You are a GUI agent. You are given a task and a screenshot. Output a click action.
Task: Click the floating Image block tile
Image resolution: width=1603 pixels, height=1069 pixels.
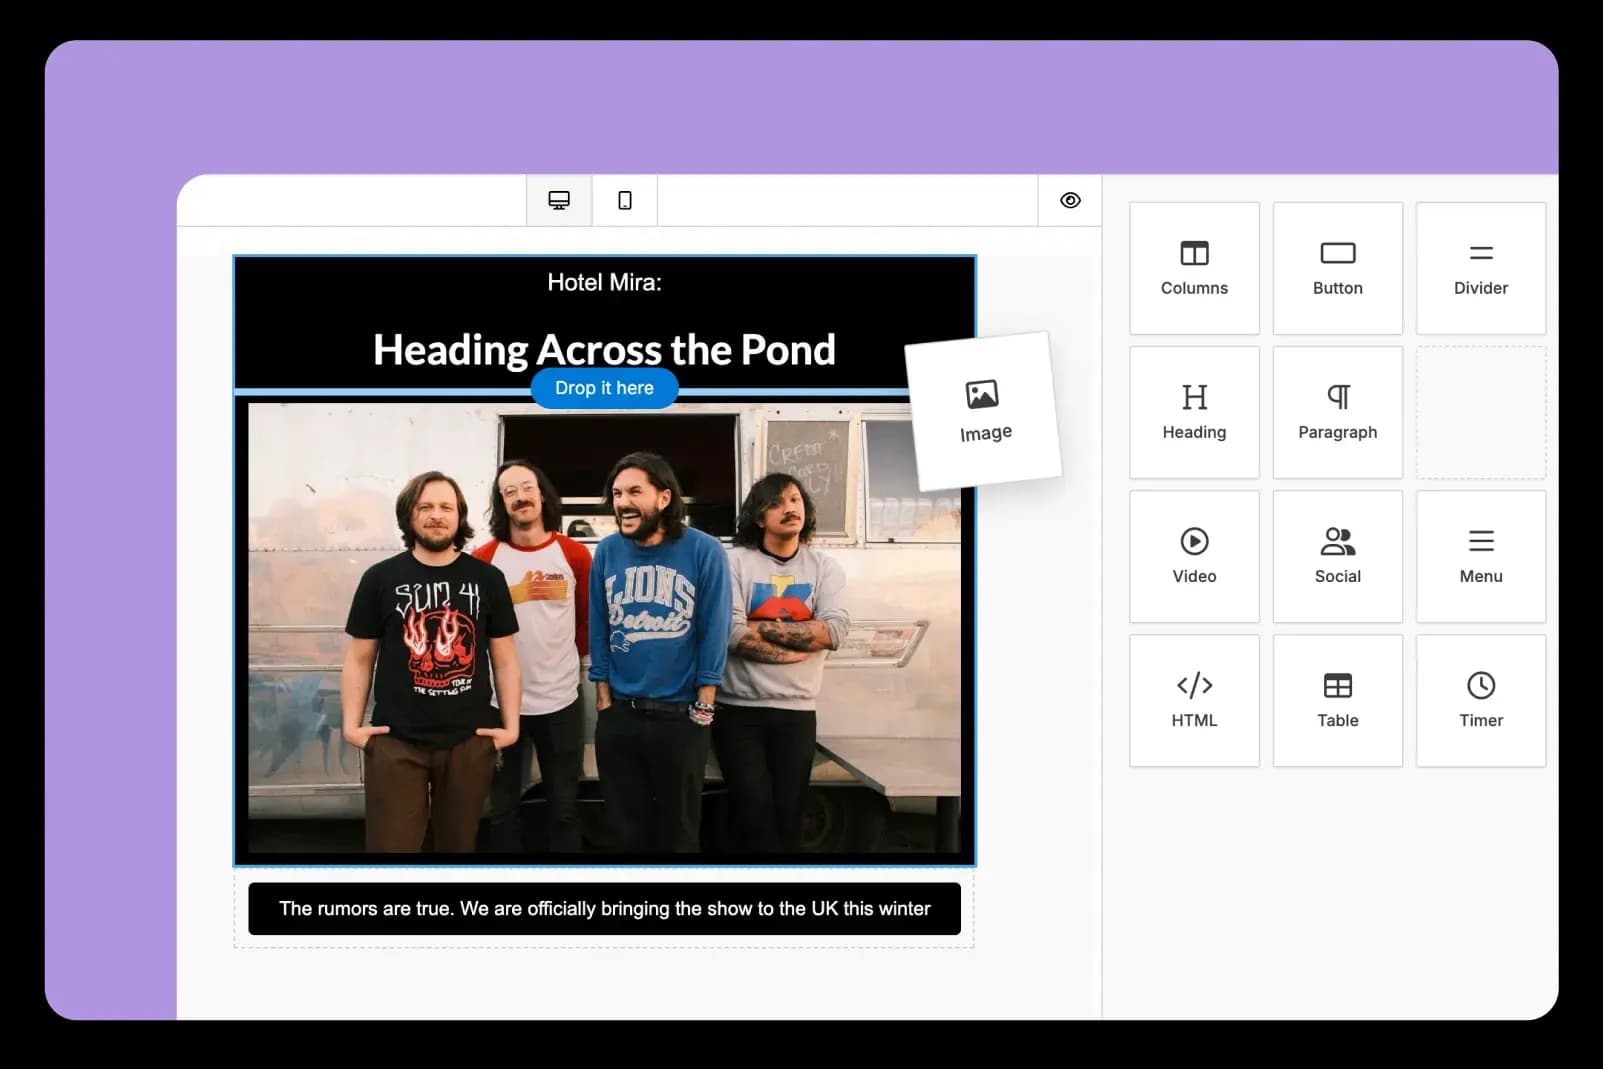tap(984, 411)
